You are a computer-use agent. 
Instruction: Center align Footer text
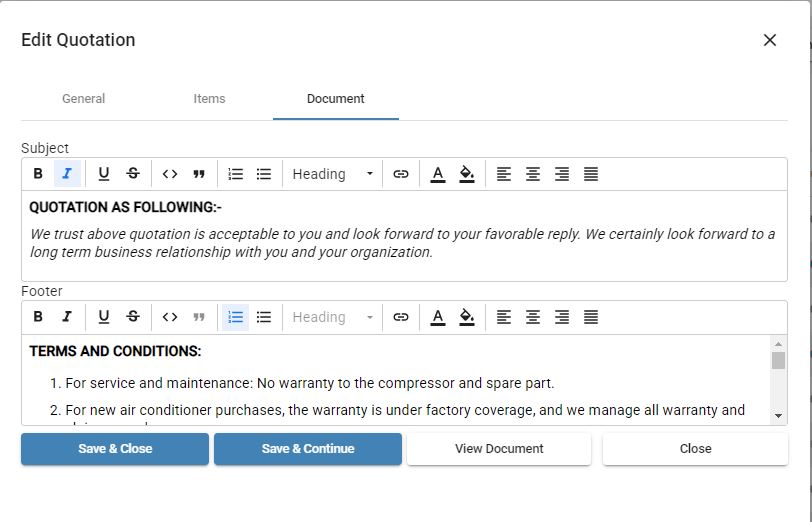[x=533, y=317]
